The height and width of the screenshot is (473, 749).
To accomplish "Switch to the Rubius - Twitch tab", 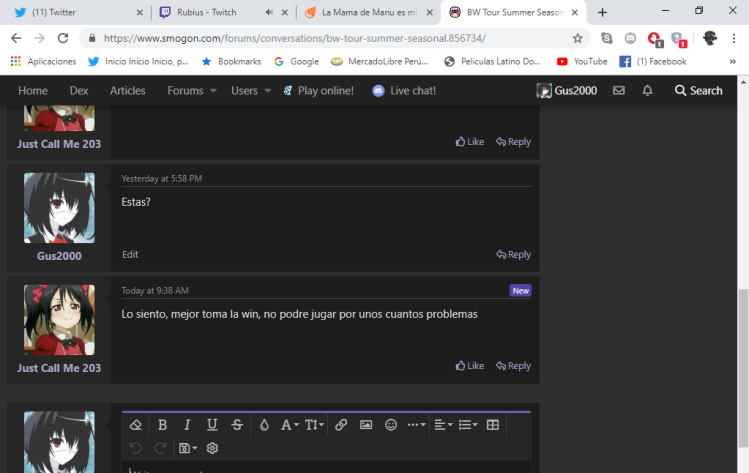I will (206, 12).
